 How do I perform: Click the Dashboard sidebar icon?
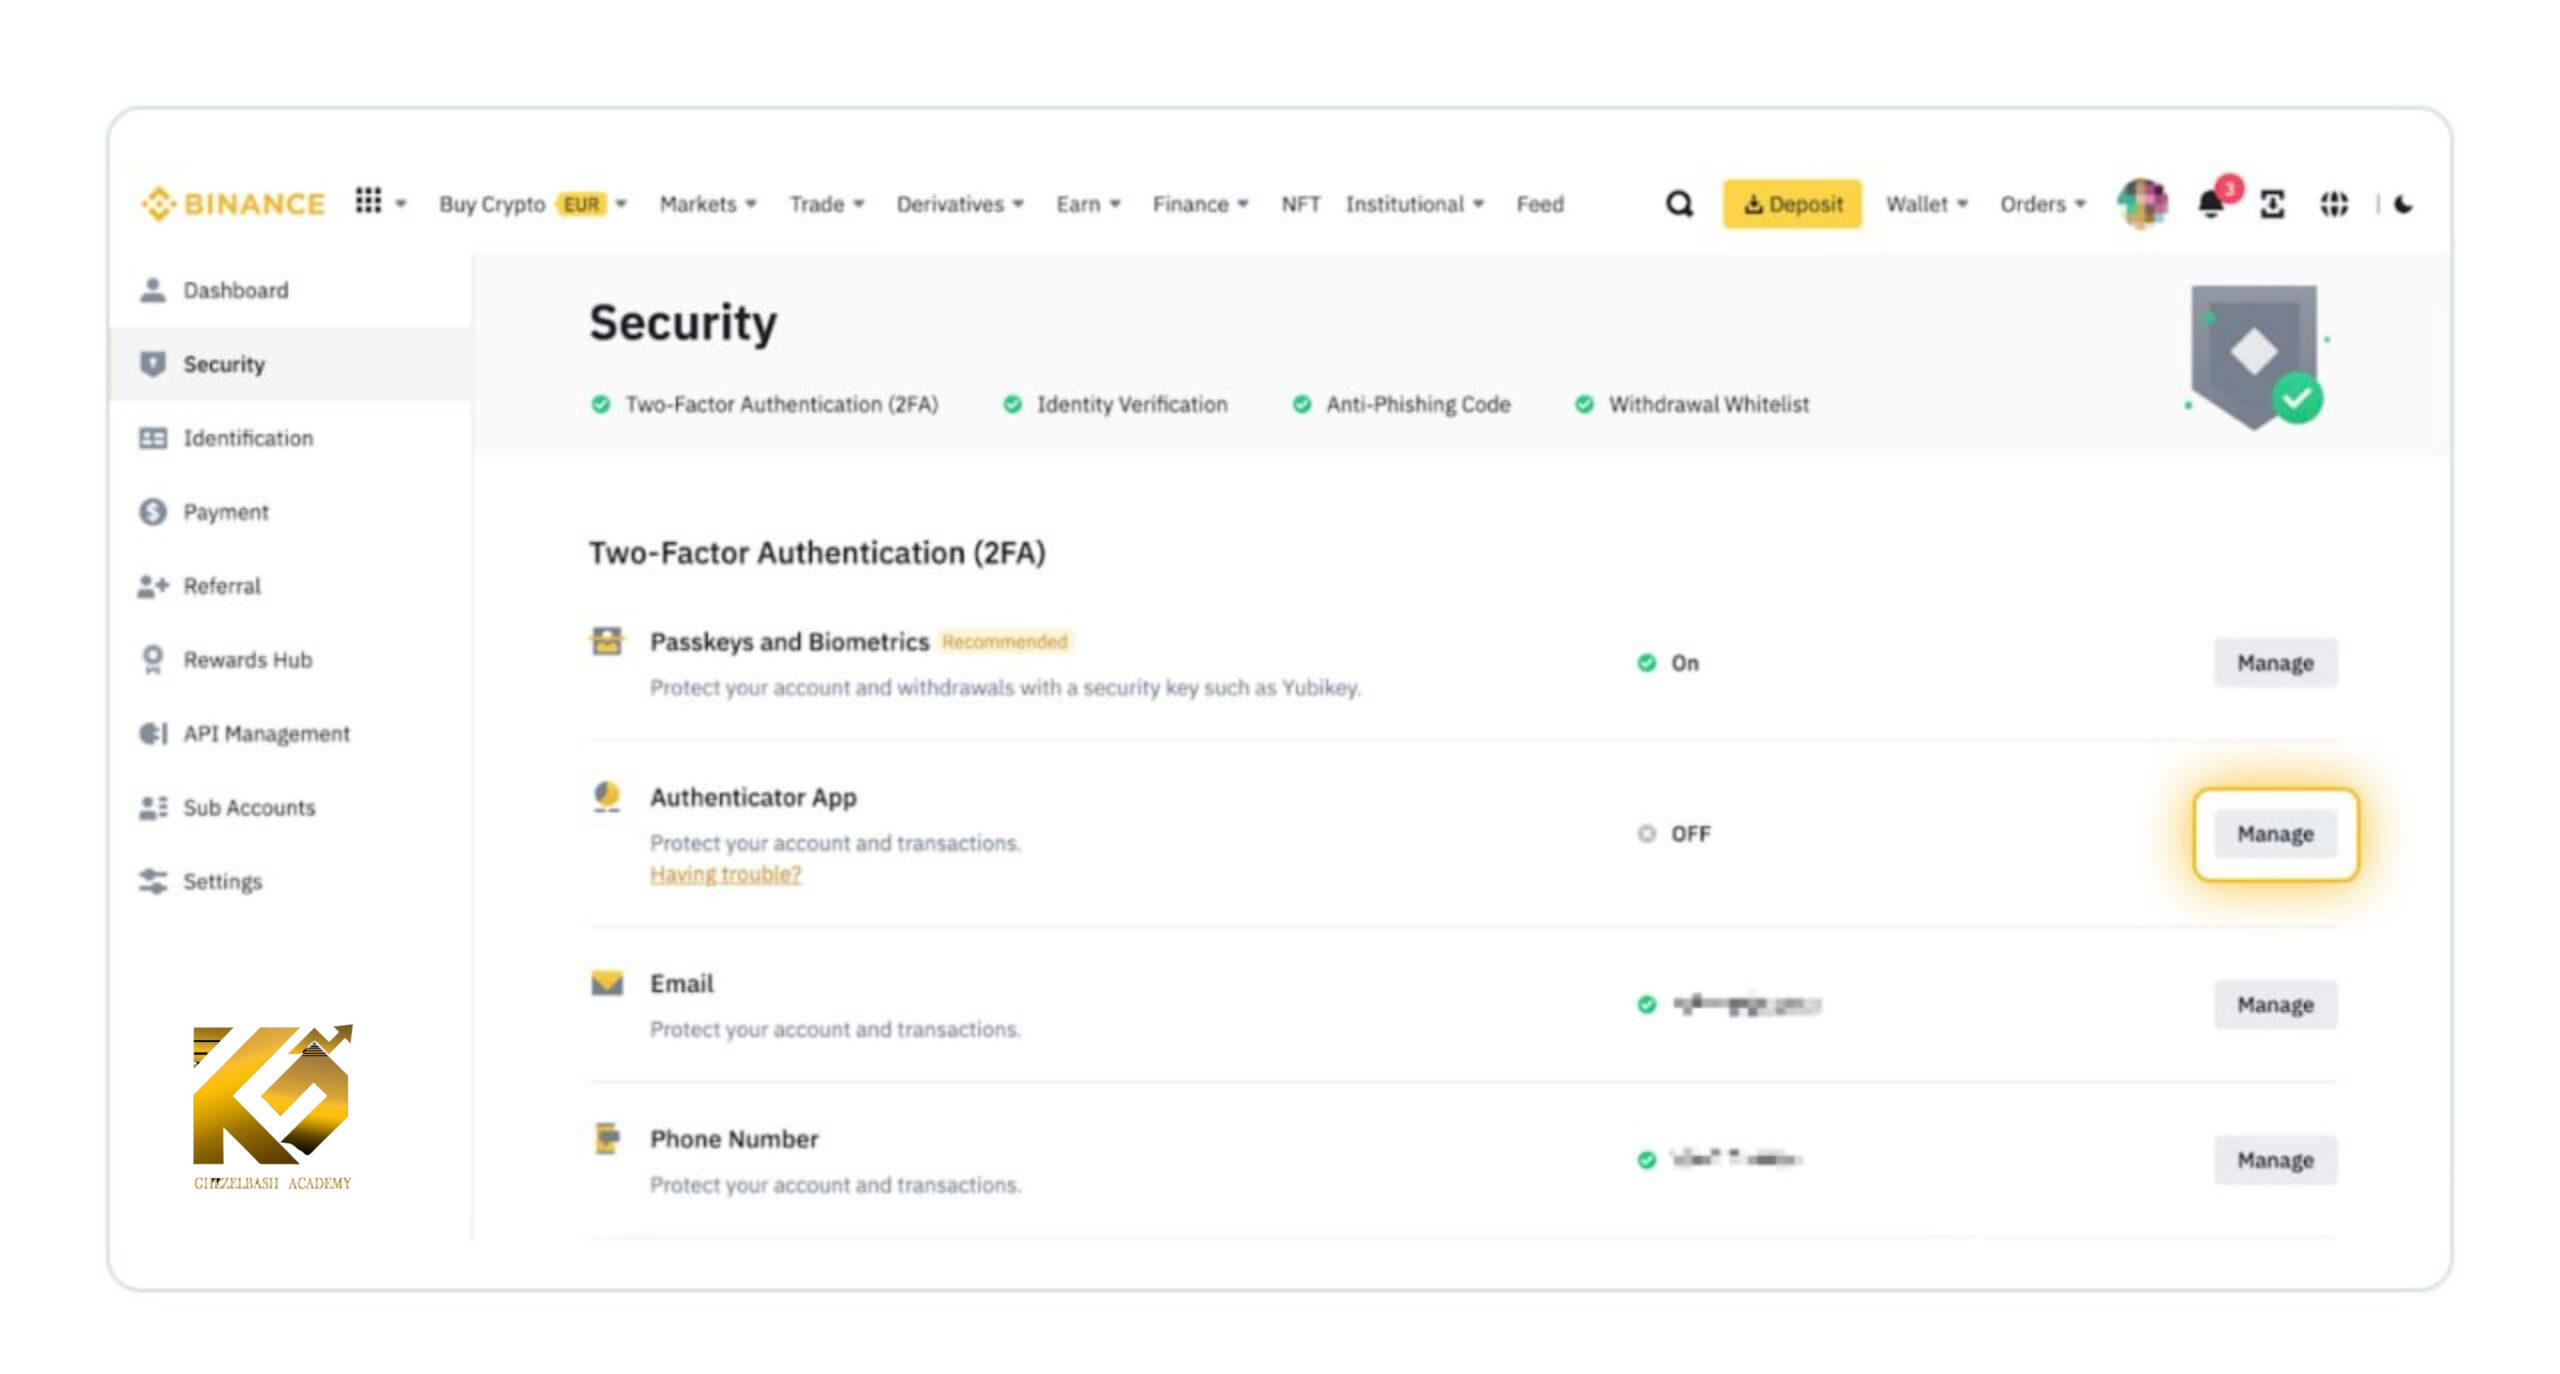pos(153,290)
